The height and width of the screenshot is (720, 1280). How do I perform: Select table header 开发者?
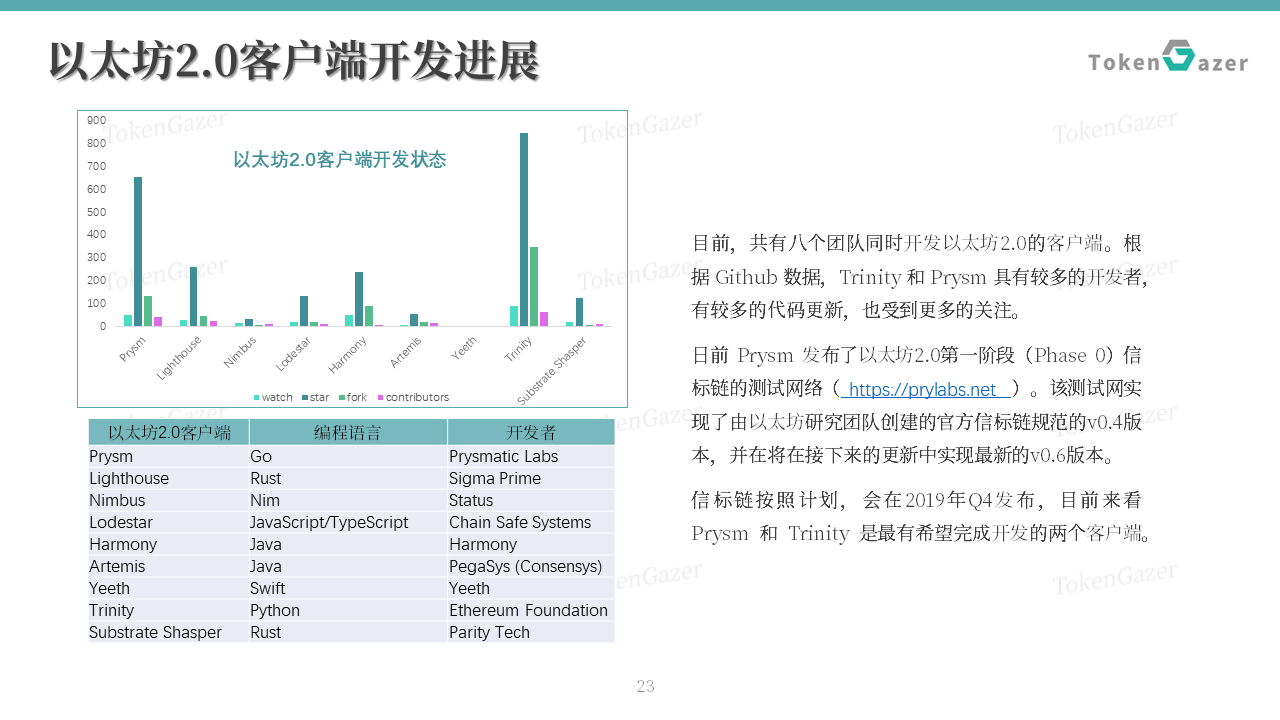[x=531, y=432]
